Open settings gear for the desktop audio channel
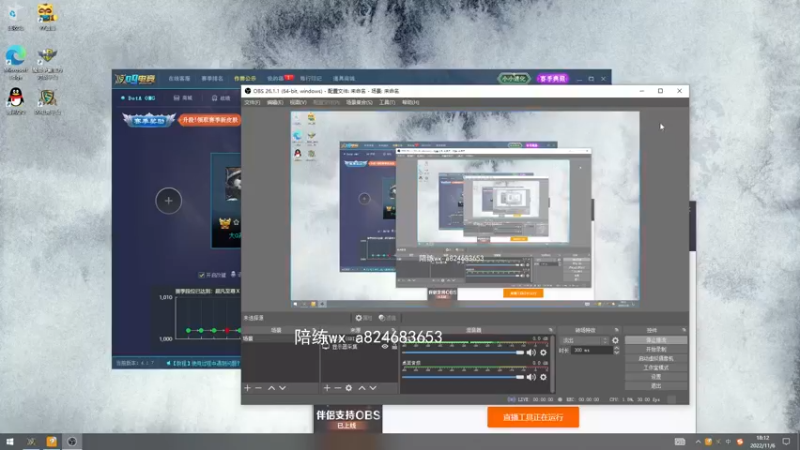This screenshot has height=450, width=800. click(543, 377)
